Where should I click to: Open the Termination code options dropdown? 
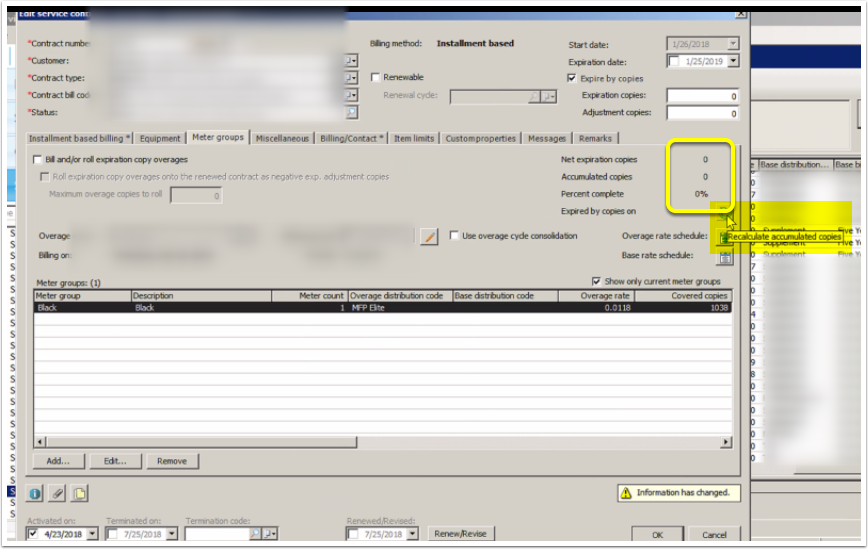pos(270,534)
